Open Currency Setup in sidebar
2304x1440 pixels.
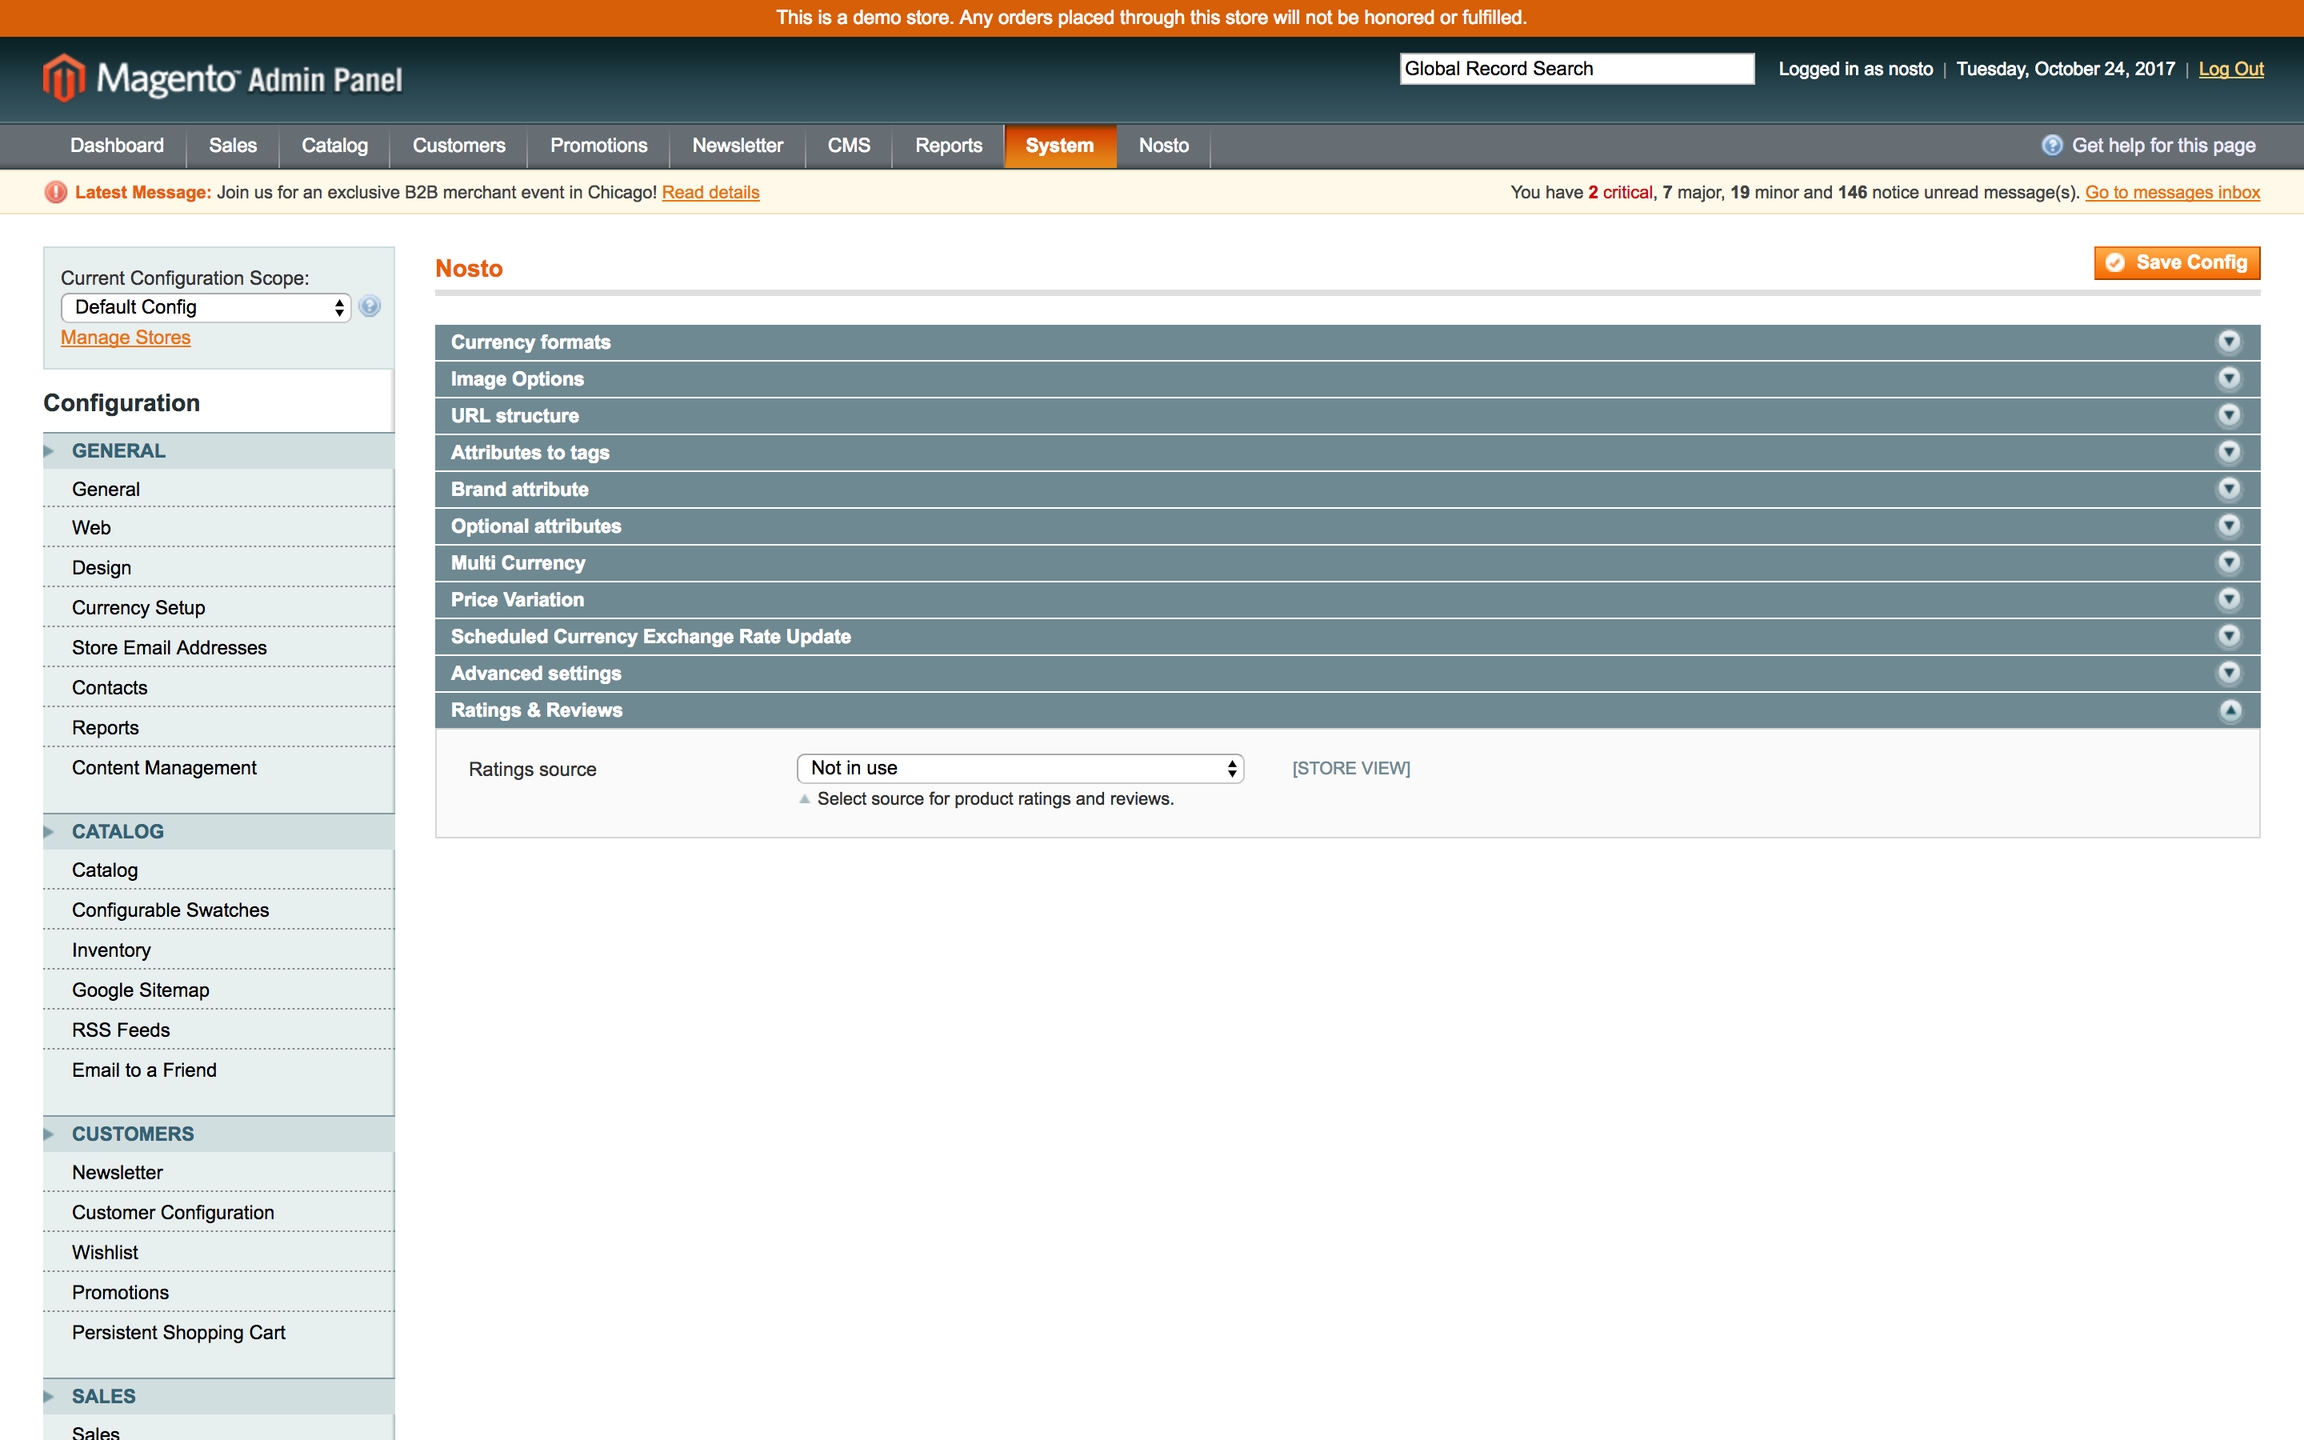(x=138, y=608)
